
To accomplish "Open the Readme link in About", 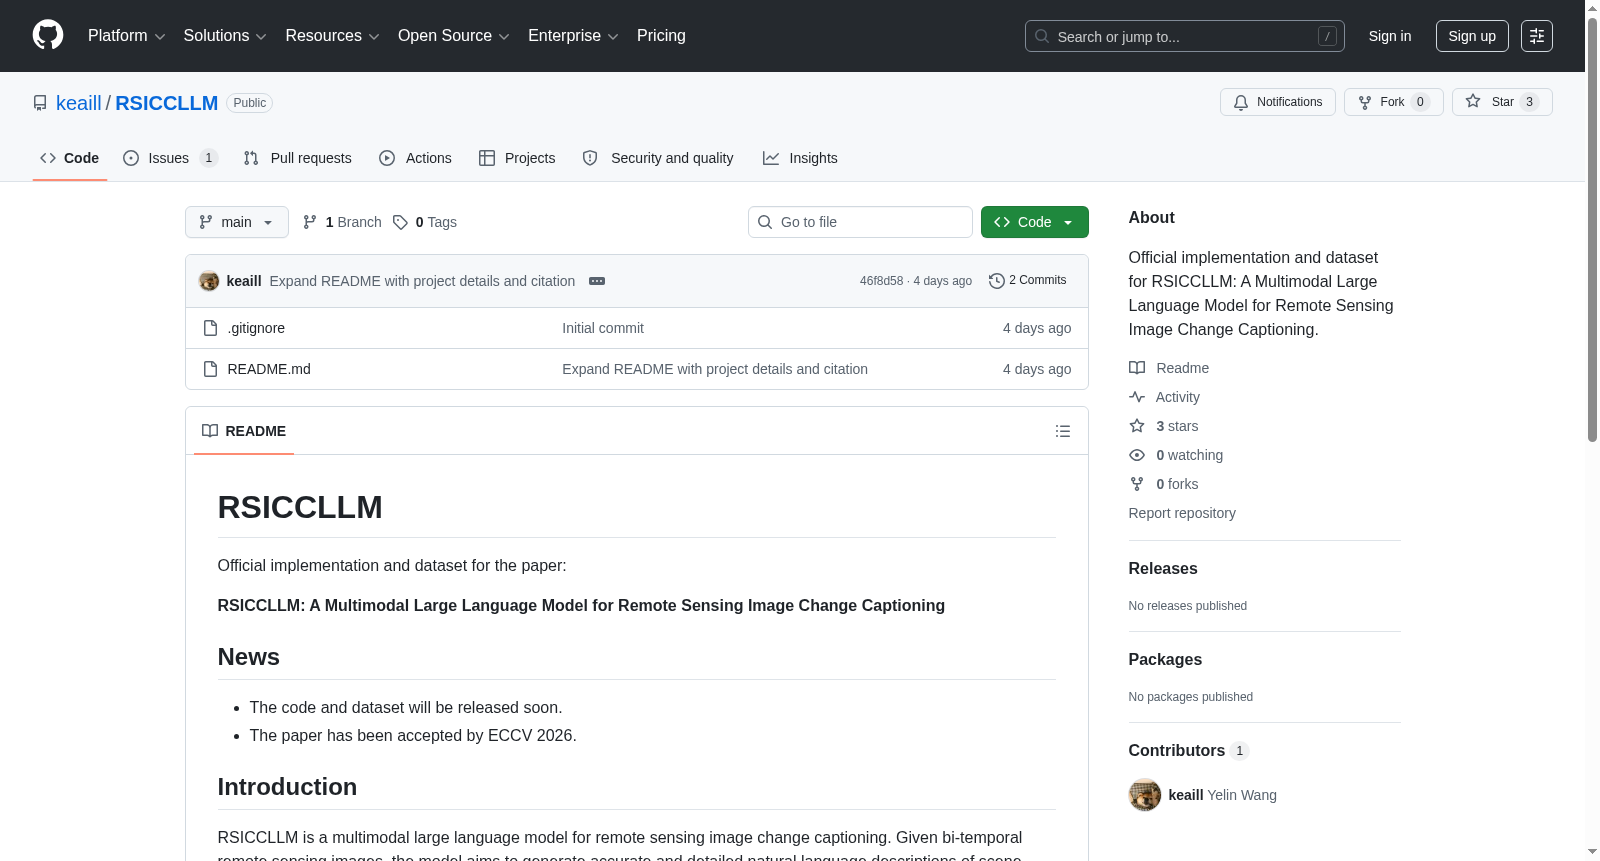I will tap(1169, 368).
